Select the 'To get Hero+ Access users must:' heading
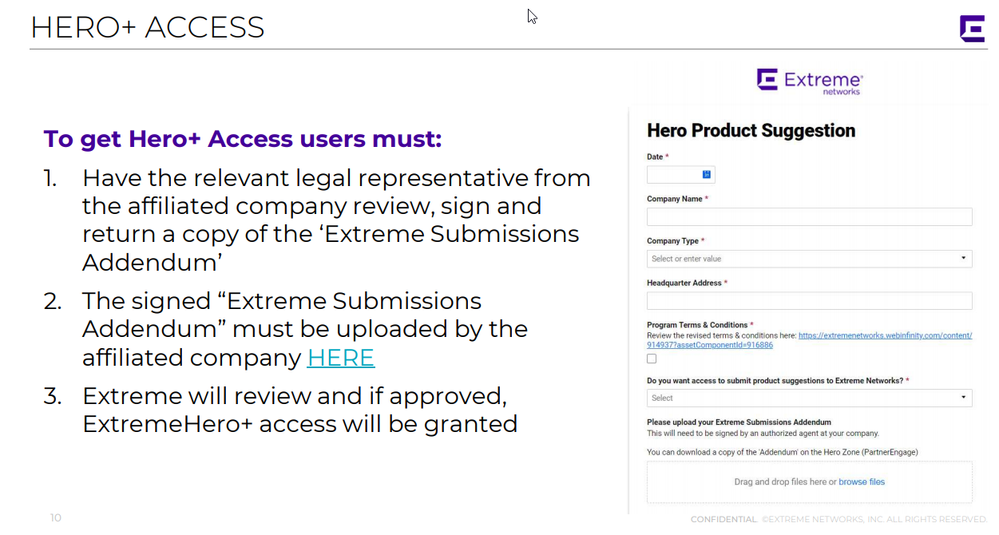The height and width of the screenshot is (535, 999). pos(242,139)
